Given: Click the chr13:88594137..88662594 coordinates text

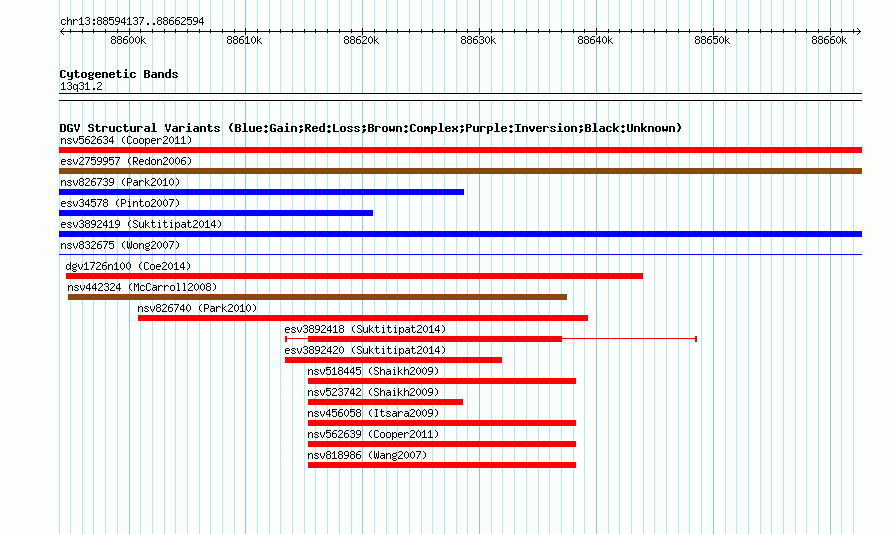Looking at the screenshot, I should click(132, 21).
